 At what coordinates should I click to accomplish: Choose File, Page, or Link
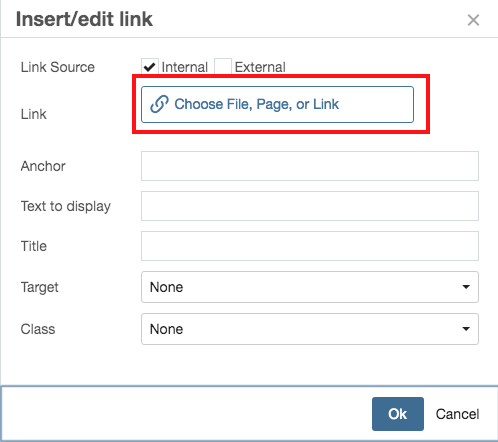point(277,104)
